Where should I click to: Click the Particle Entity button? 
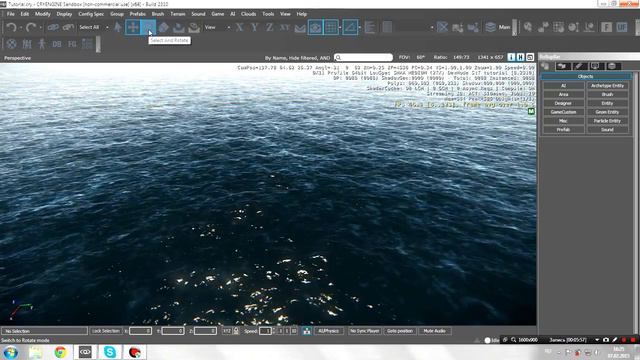(607, 121)
